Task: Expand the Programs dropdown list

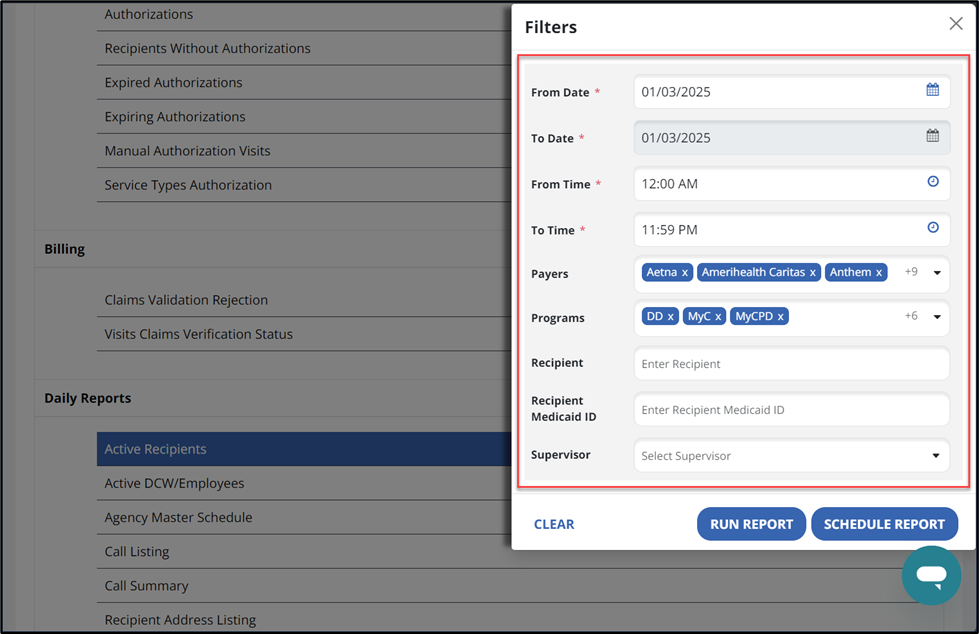Action: click(x=937, y=317)
